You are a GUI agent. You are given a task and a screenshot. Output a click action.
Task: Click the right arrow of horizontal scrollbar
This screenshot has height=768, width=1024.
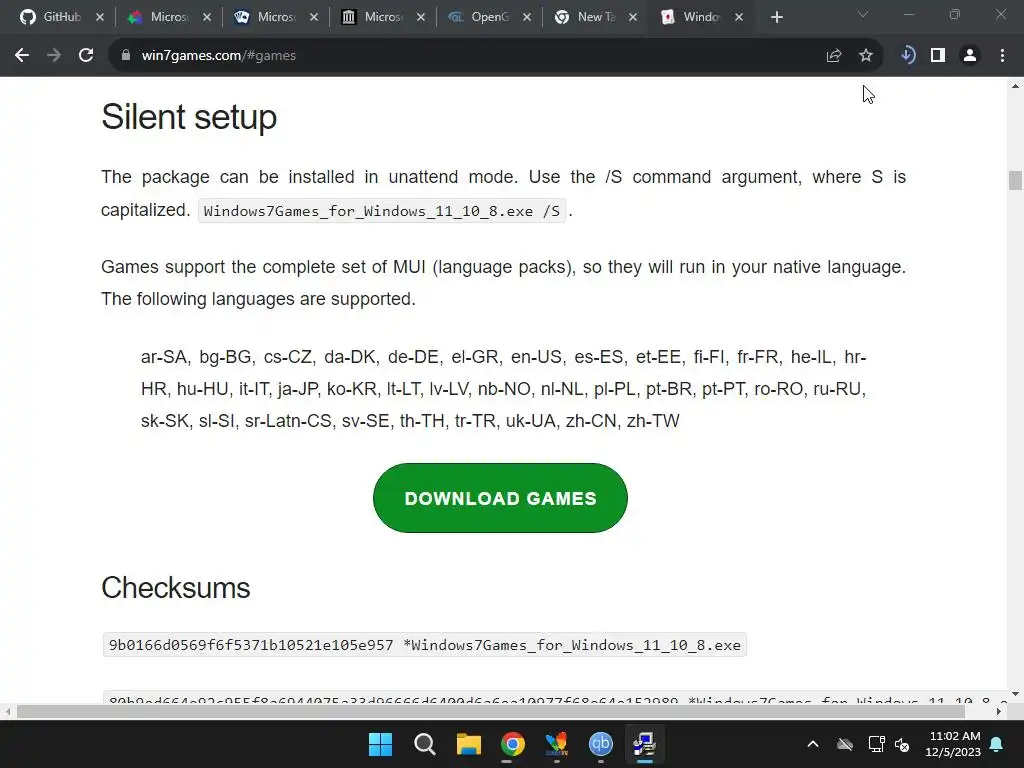999,712
